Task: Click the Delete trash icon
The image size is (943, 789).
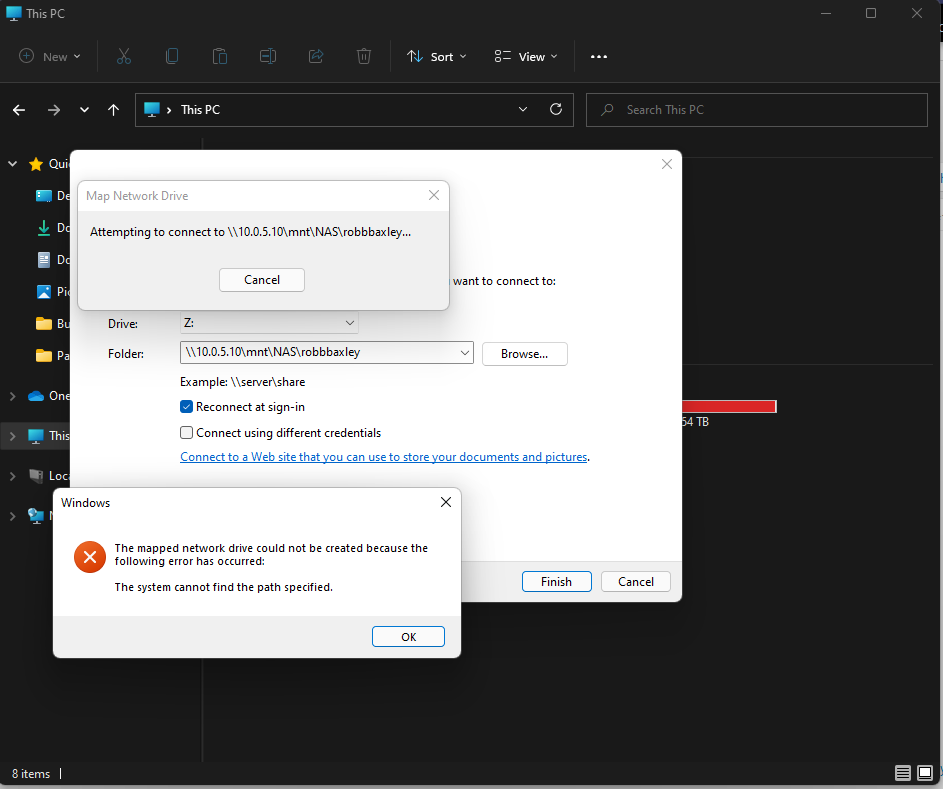Action: [x=364, y=57]
